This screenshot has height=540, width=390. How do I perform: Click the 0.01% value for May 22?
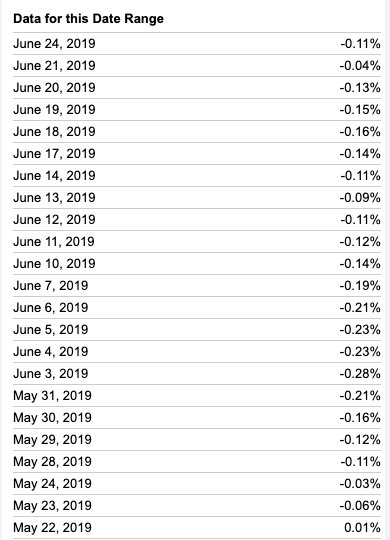click(x=362, y=528)
